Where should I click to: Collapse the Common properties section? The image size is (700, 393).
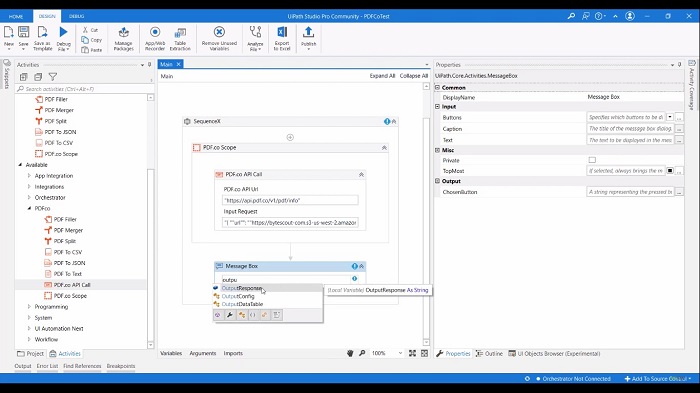tap(438, 88)
